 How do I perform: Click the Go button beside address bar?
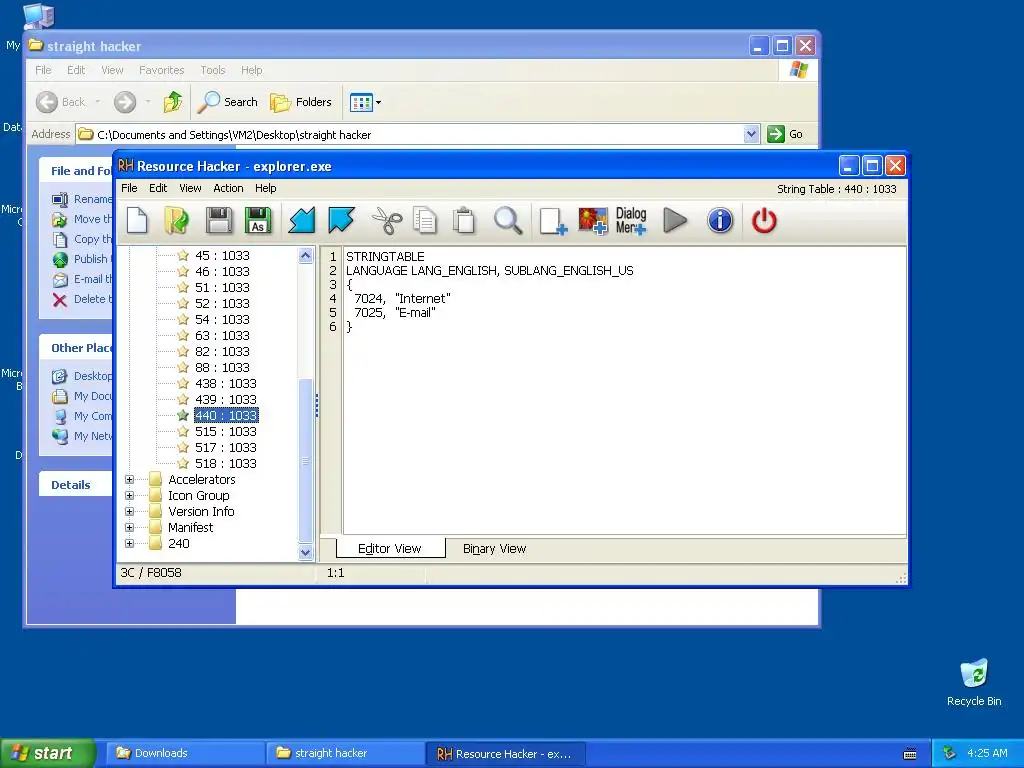785,134
